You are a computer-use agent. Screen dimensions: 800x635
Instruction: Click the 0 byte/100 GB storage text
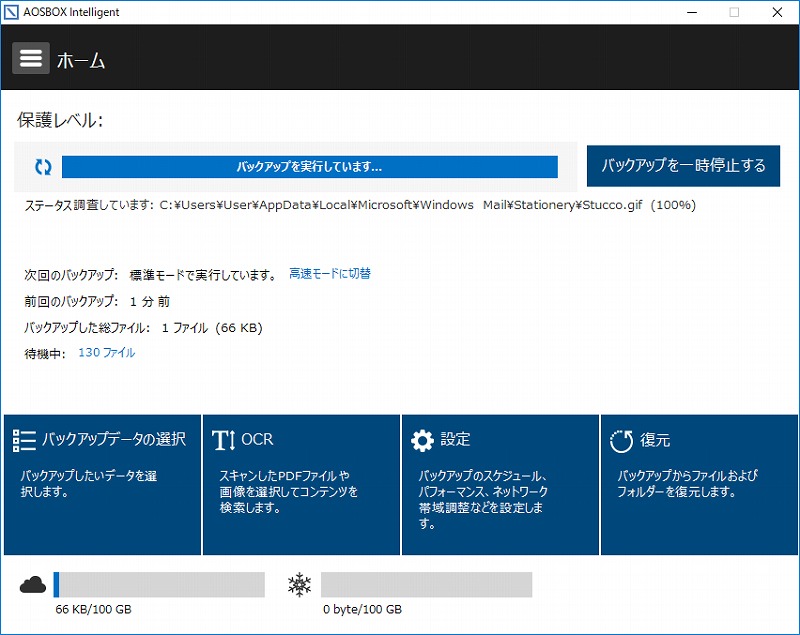[362, 609]
